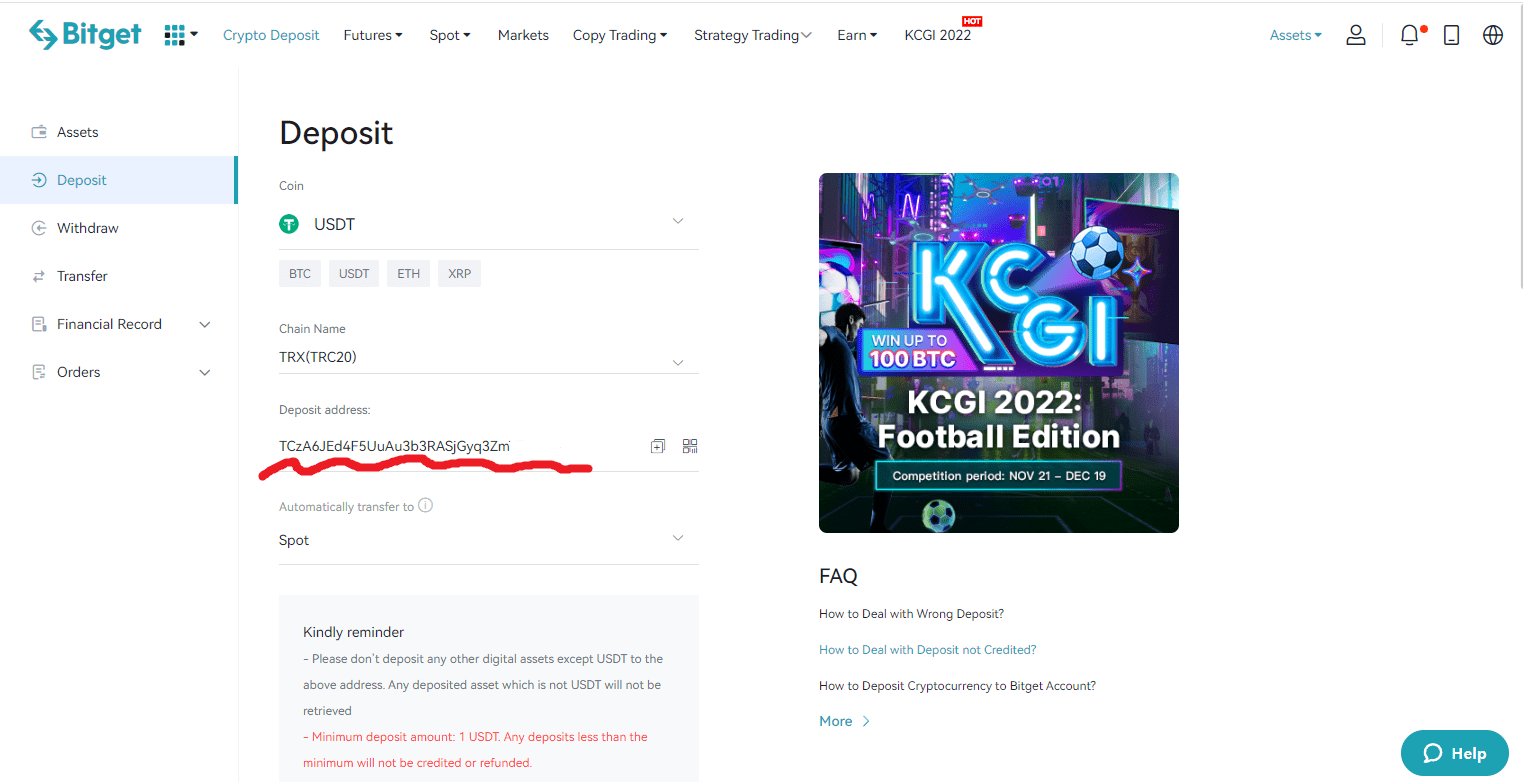Open the notifications bell
The width and height of the screenshot is (1523, 782).
1409,35
